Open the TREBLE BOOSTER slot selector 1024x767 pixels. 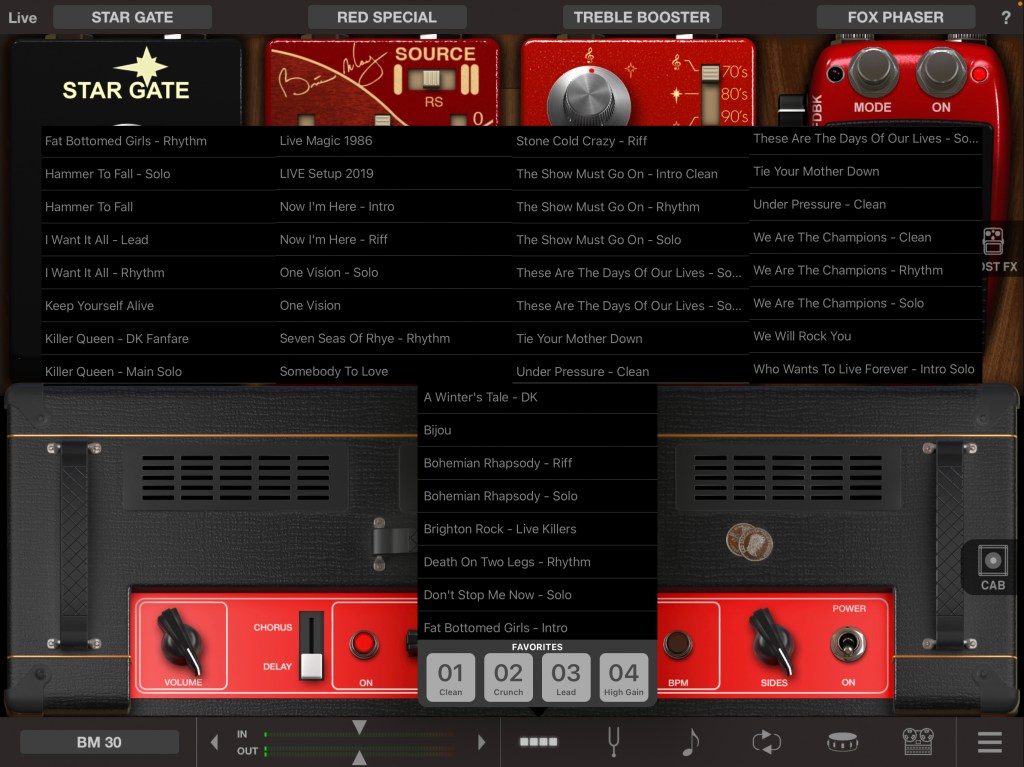pyautogui.click(x=641, y=17)
